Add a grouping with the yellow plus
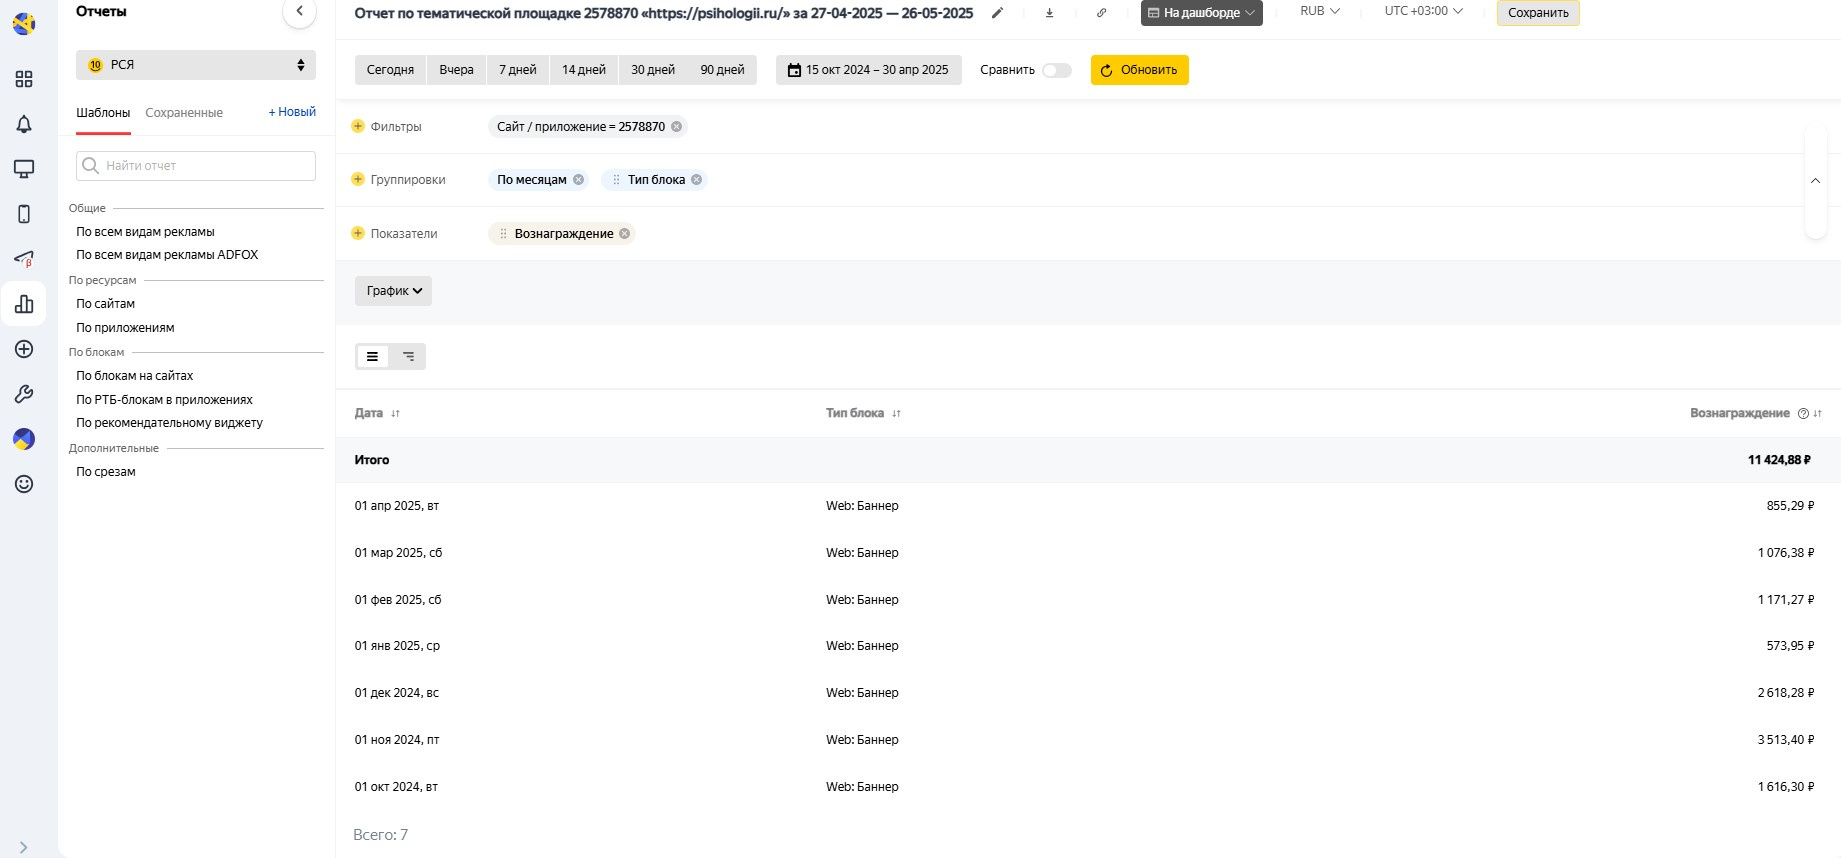The height and width of the screenshot is (858, 1841). (358, 179)
